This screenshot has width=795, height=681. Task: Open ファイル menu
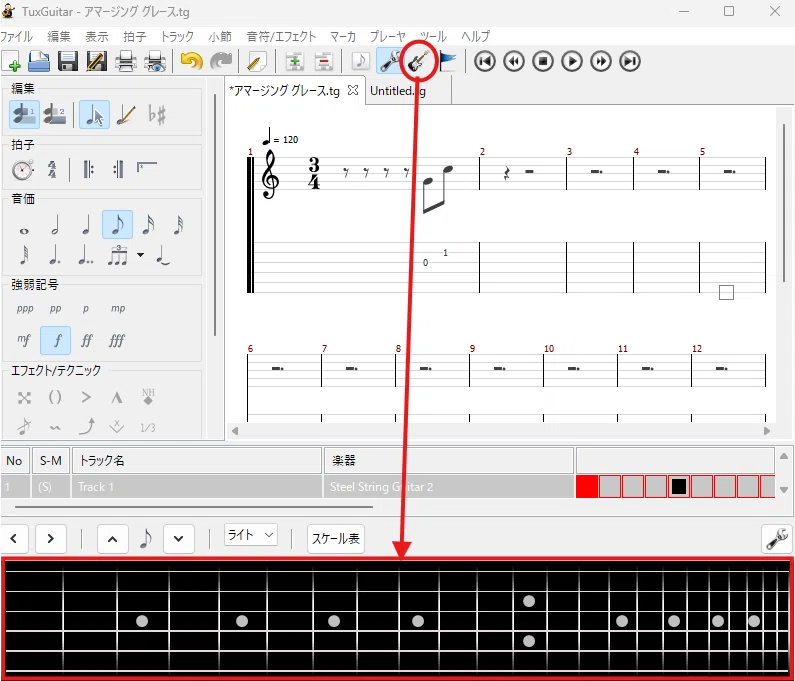coord(16,37)
